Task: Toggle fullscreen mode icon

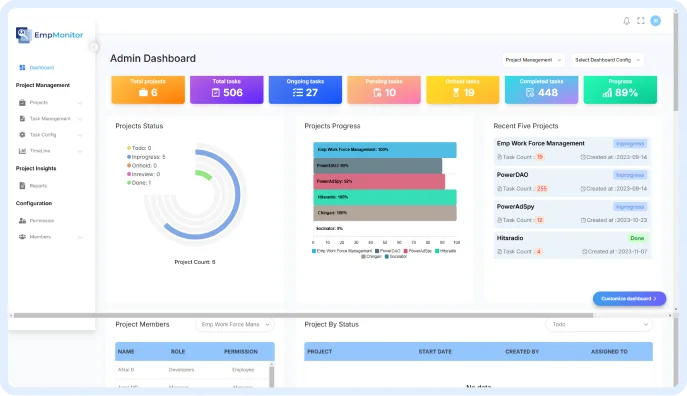Action: click(641, 21)
